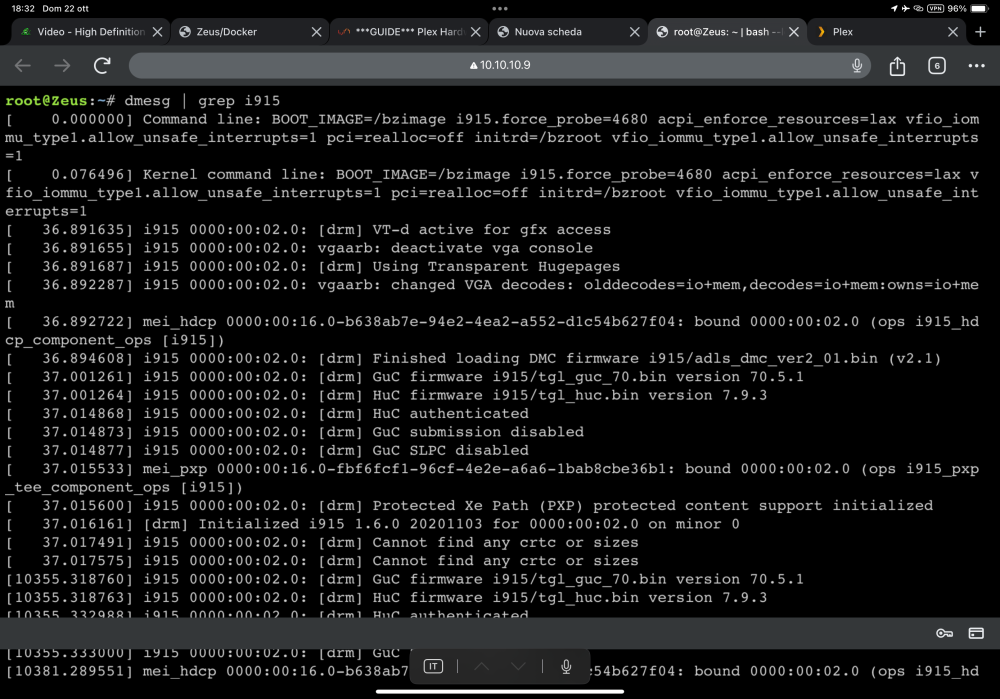
Task: Click 'GuC SLPC disabled' line
Action: click(267, 450)
